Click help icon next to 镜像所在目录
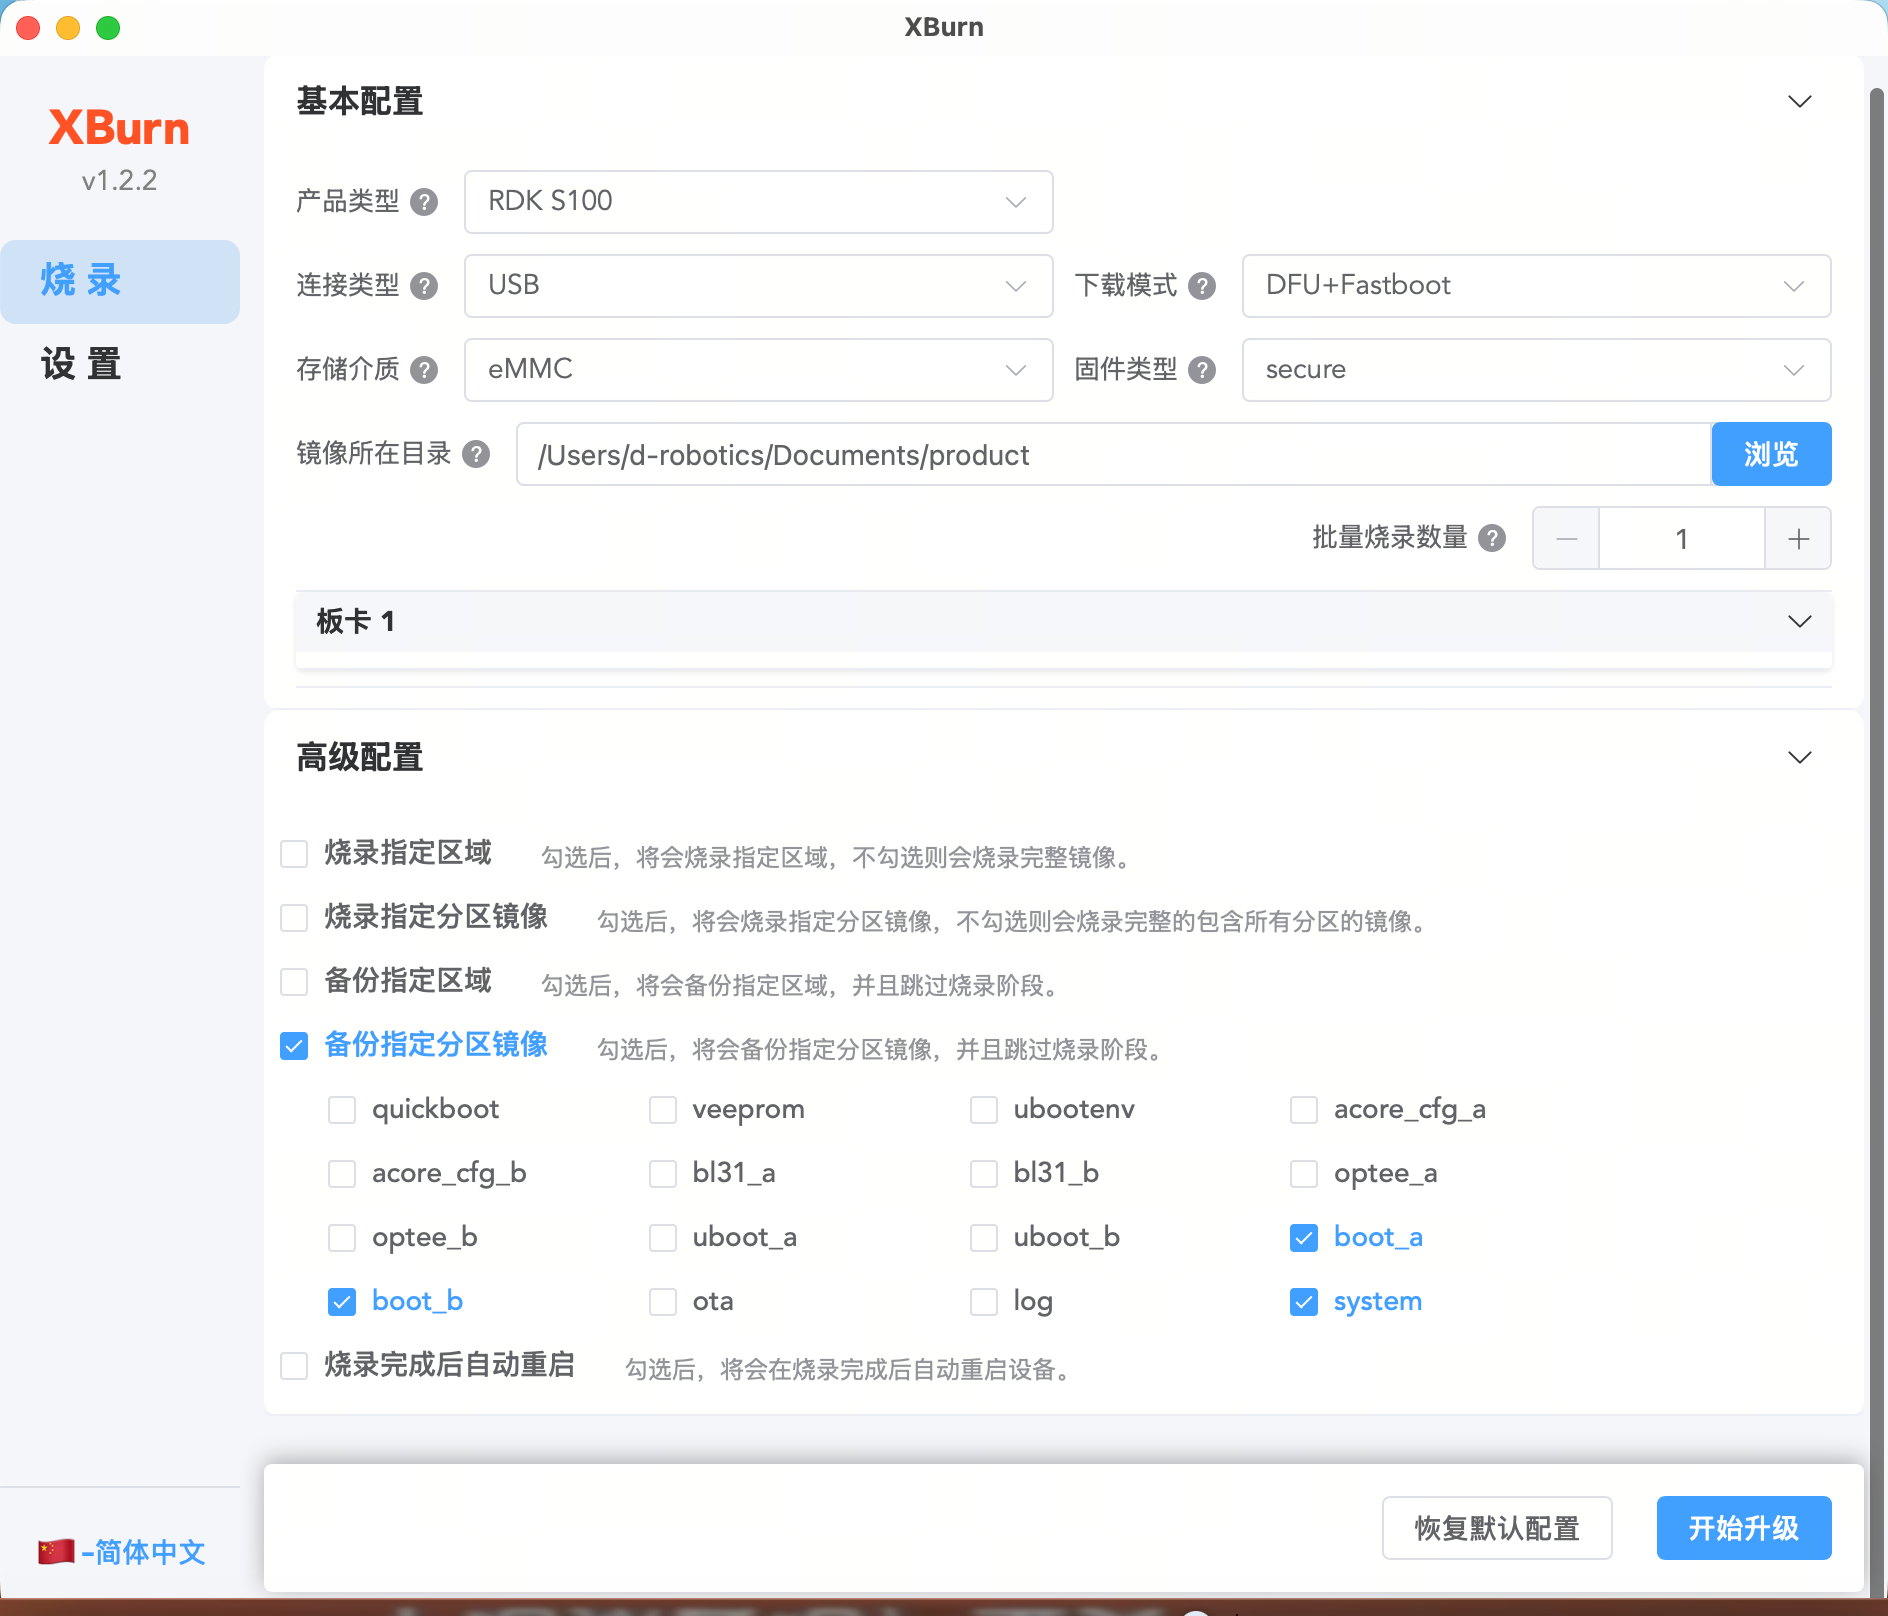This screenshot has height=1616, width=1888. (476, 454)
